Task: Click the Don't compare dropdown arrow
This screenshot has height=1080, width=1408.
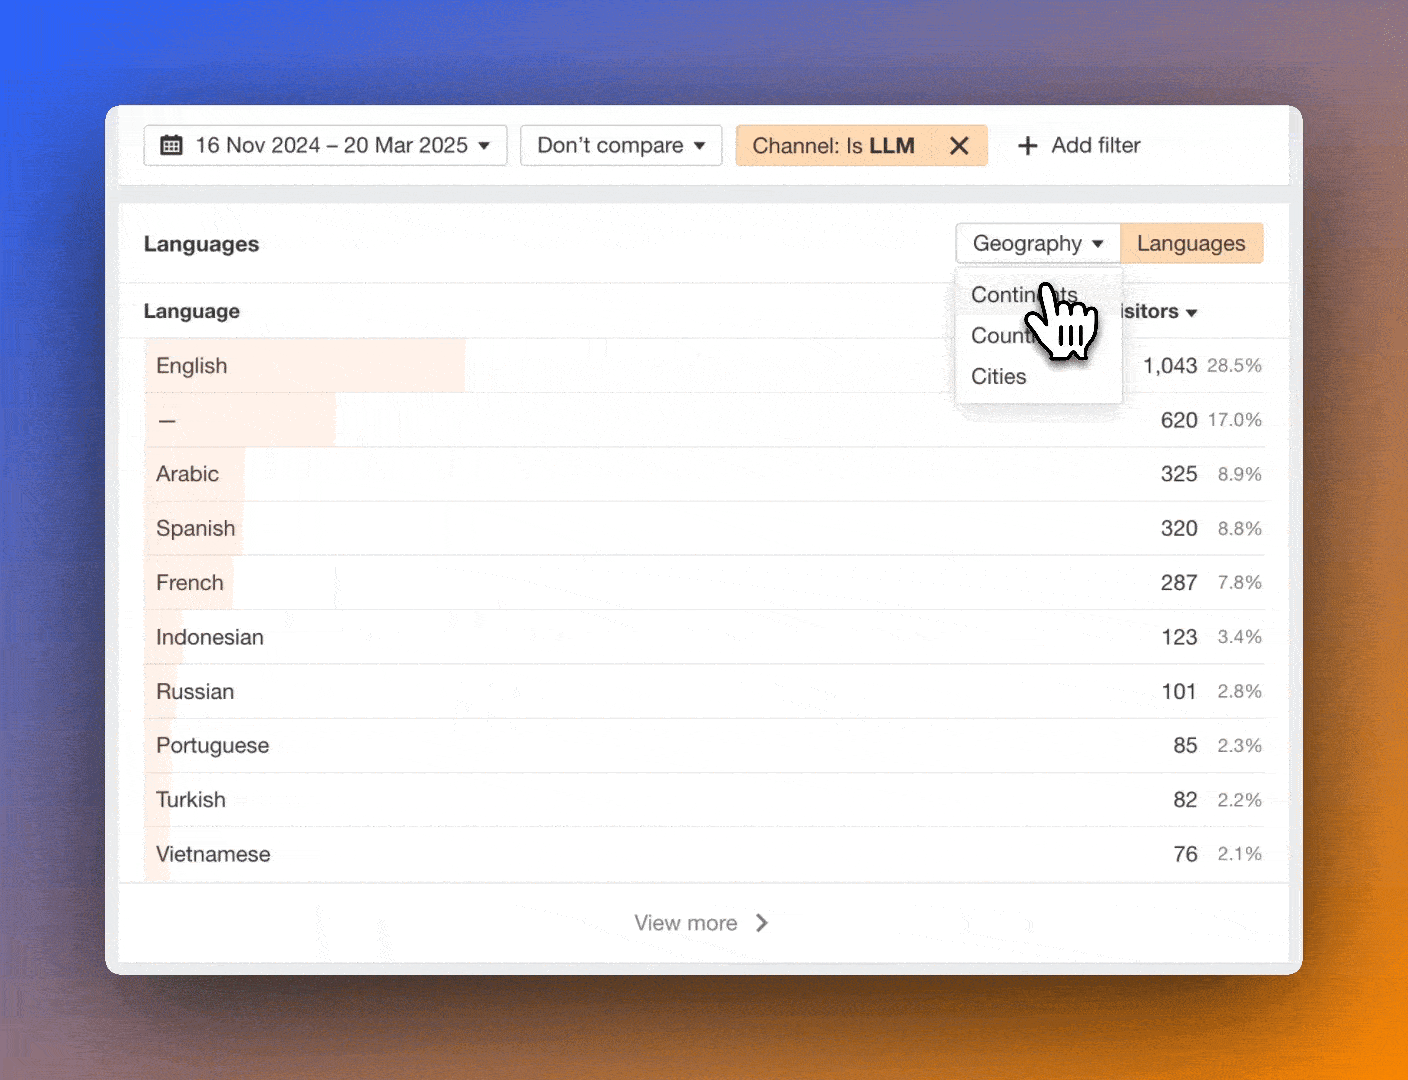Action: [x=700, y=145]
